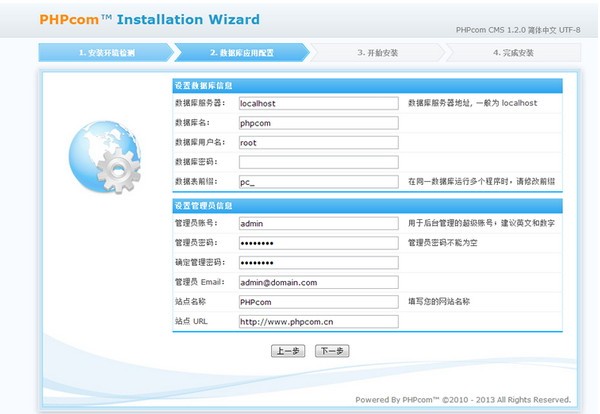Viewport: 600px width, 414px height.
Task: Select step 2 数据库应用配置 tab
Action: pos(242,52)
